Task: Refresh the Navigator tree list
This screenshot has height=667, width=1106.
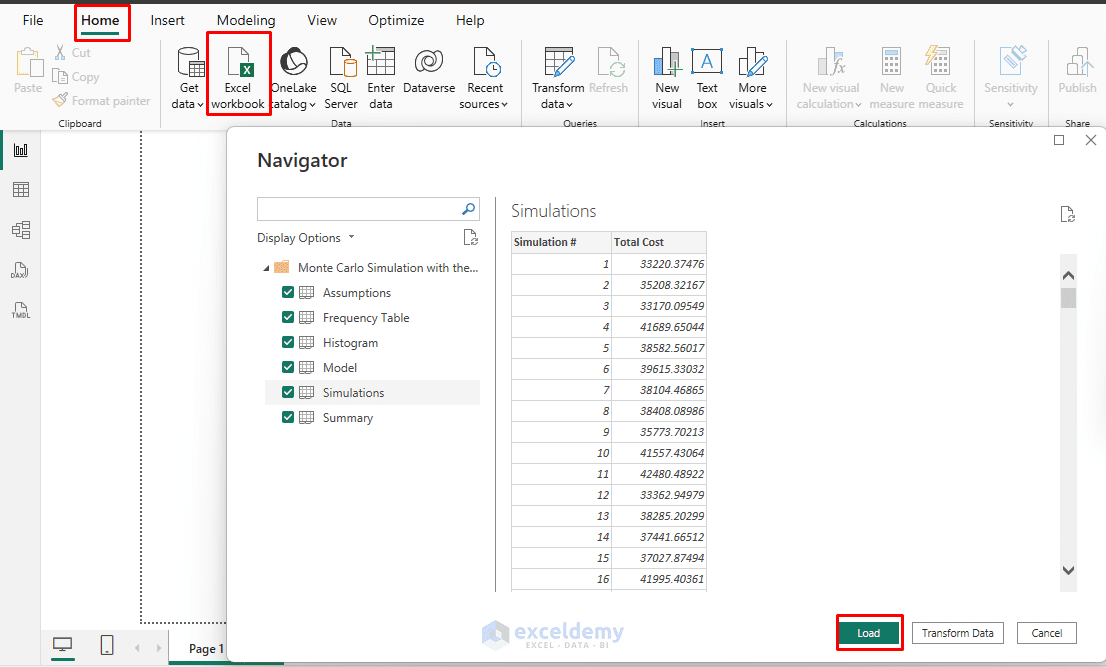Action: (x=470, y=238)
